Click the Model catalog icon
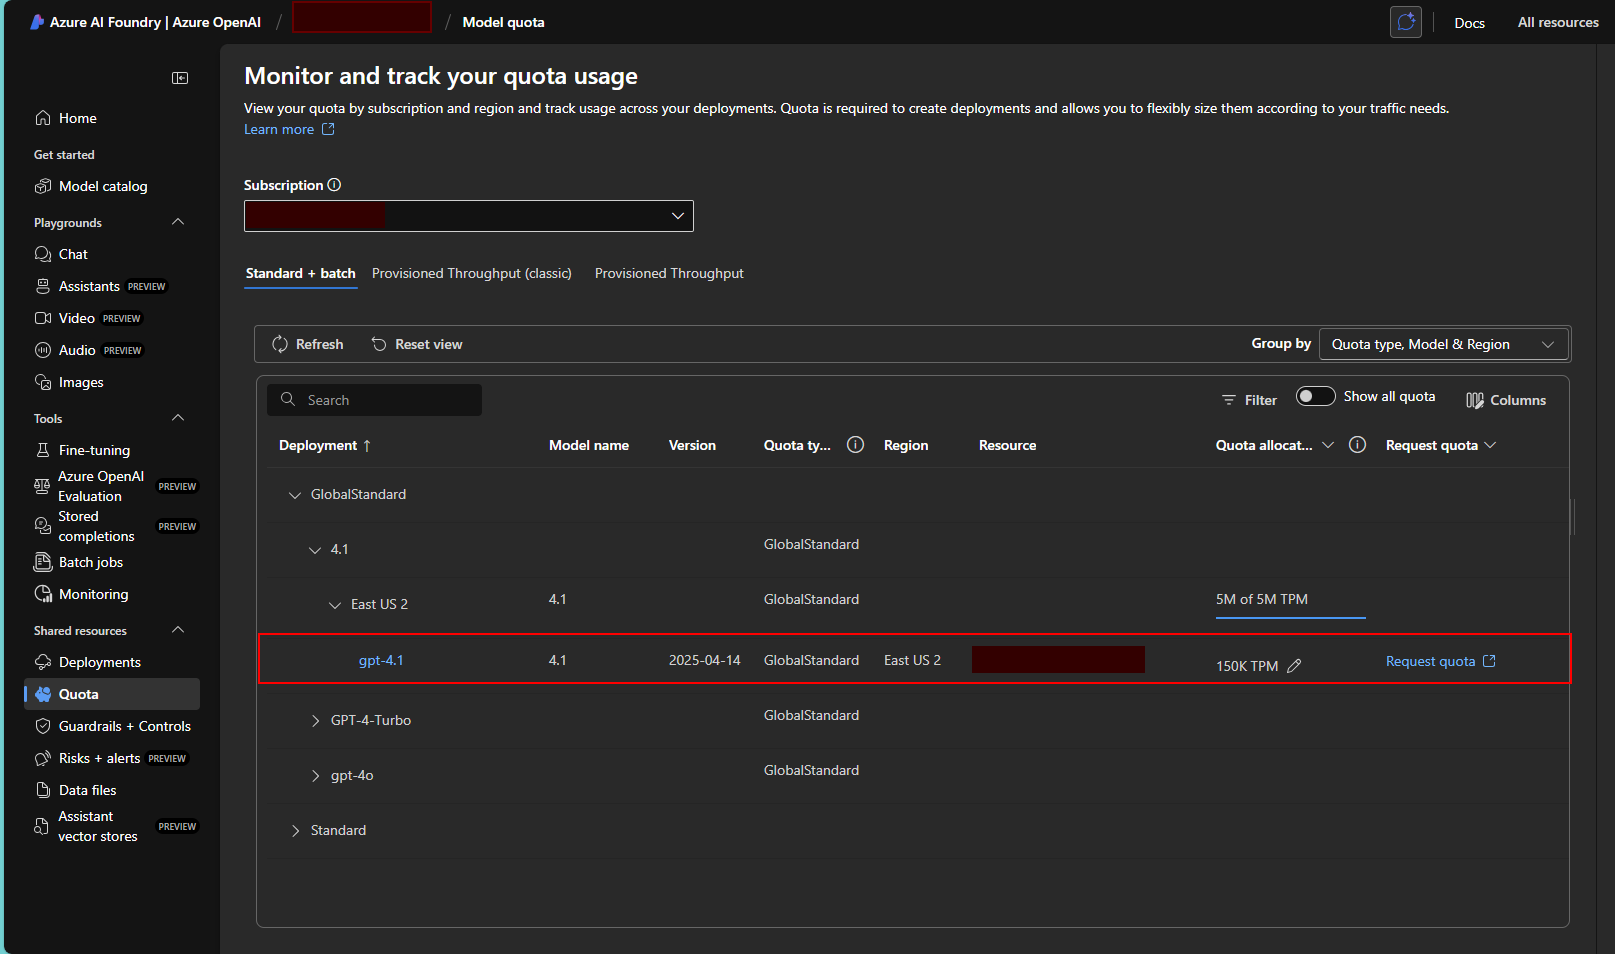 coord(43,186)
